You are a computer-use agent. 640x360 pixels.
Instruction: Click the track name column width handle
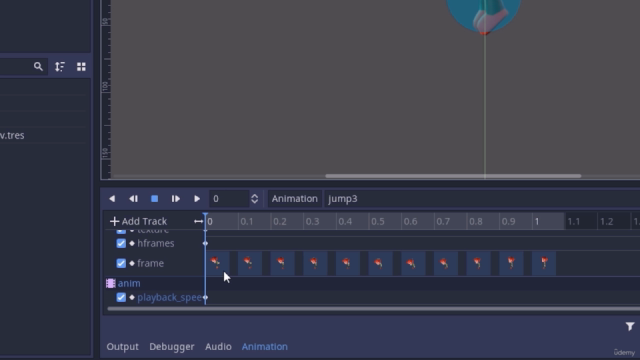point(198,221)
